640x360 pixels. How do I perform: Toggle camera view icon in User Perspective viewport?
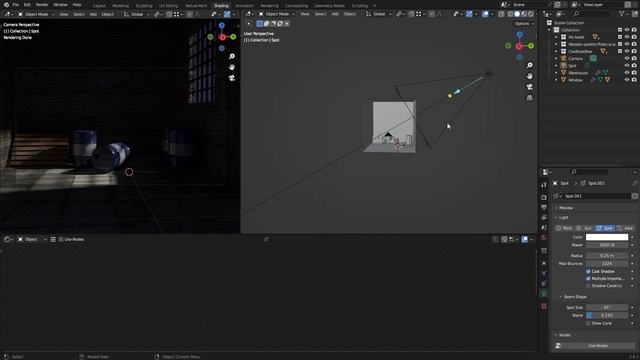(529, 87)
